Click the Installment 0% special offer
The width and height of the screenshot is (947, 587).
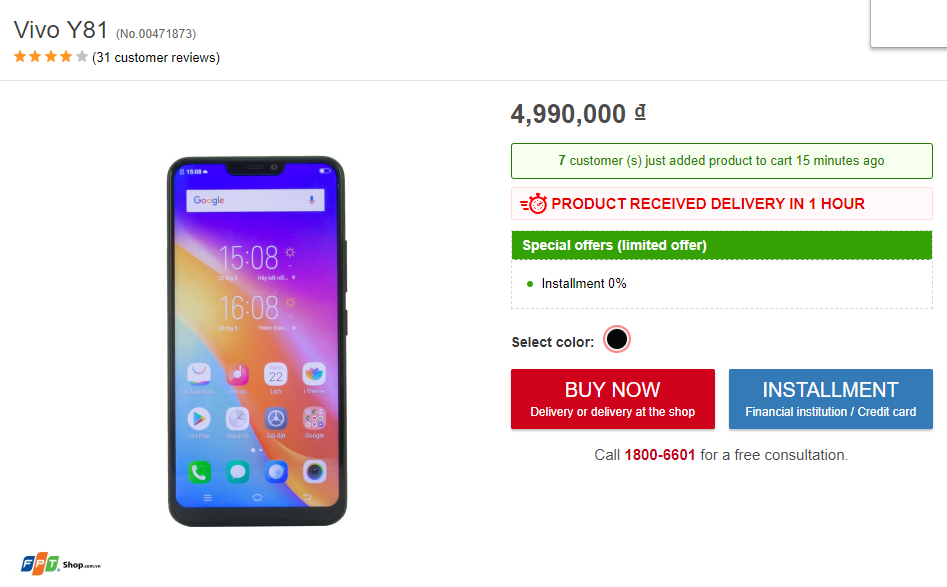583,284
